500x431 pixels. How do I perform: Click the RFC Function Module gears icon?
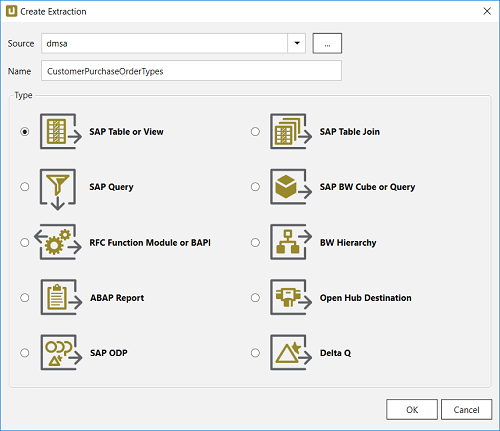click(x=58, y=242)
